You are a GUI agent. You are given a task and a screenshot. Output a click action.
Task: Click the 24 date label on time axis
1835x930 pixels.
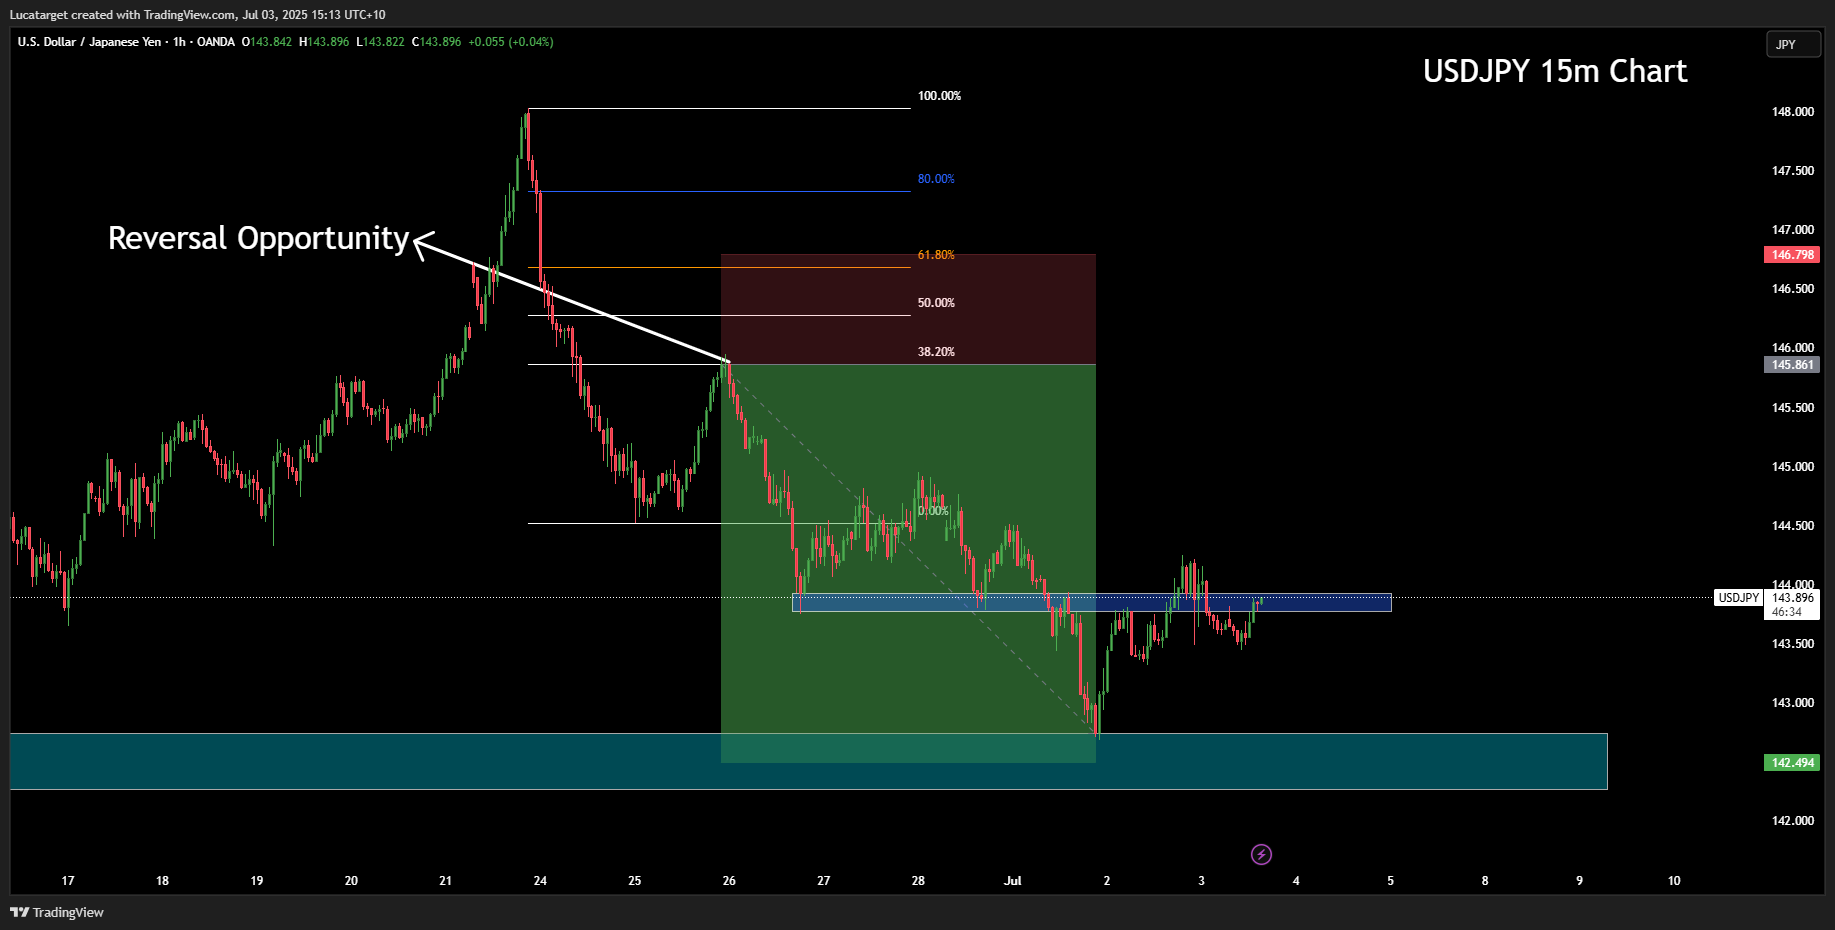click(x=540, y=881)
